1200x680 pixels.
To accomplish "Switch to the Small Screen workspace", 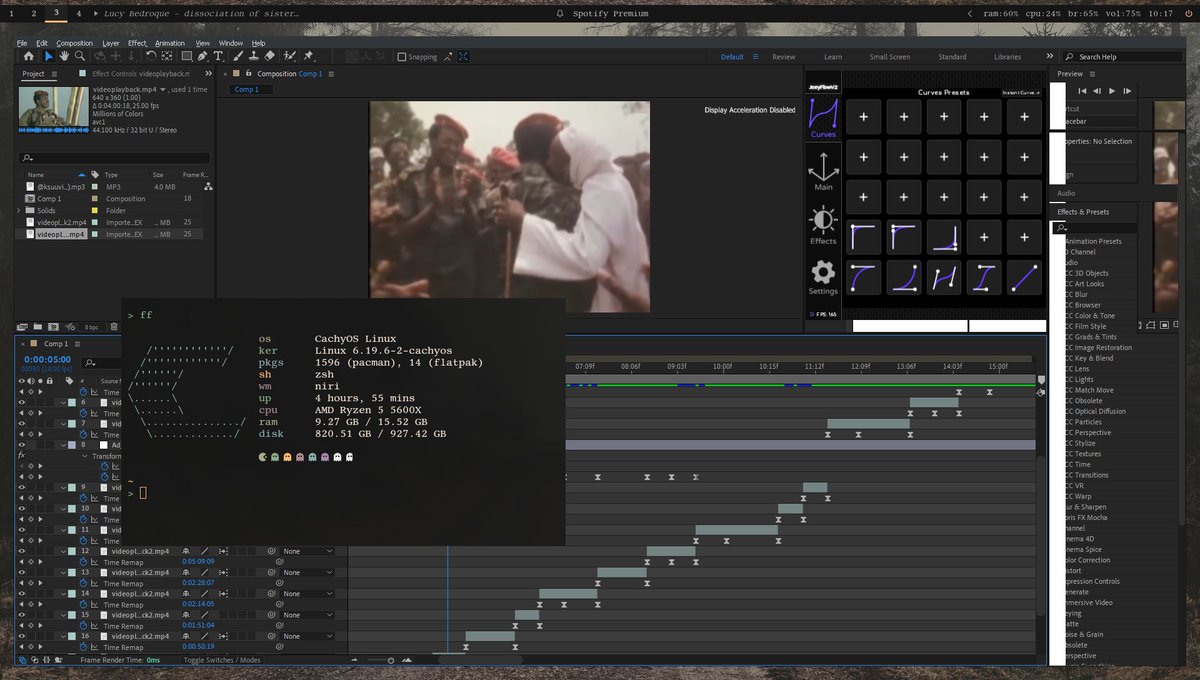I will click(890, 57).
